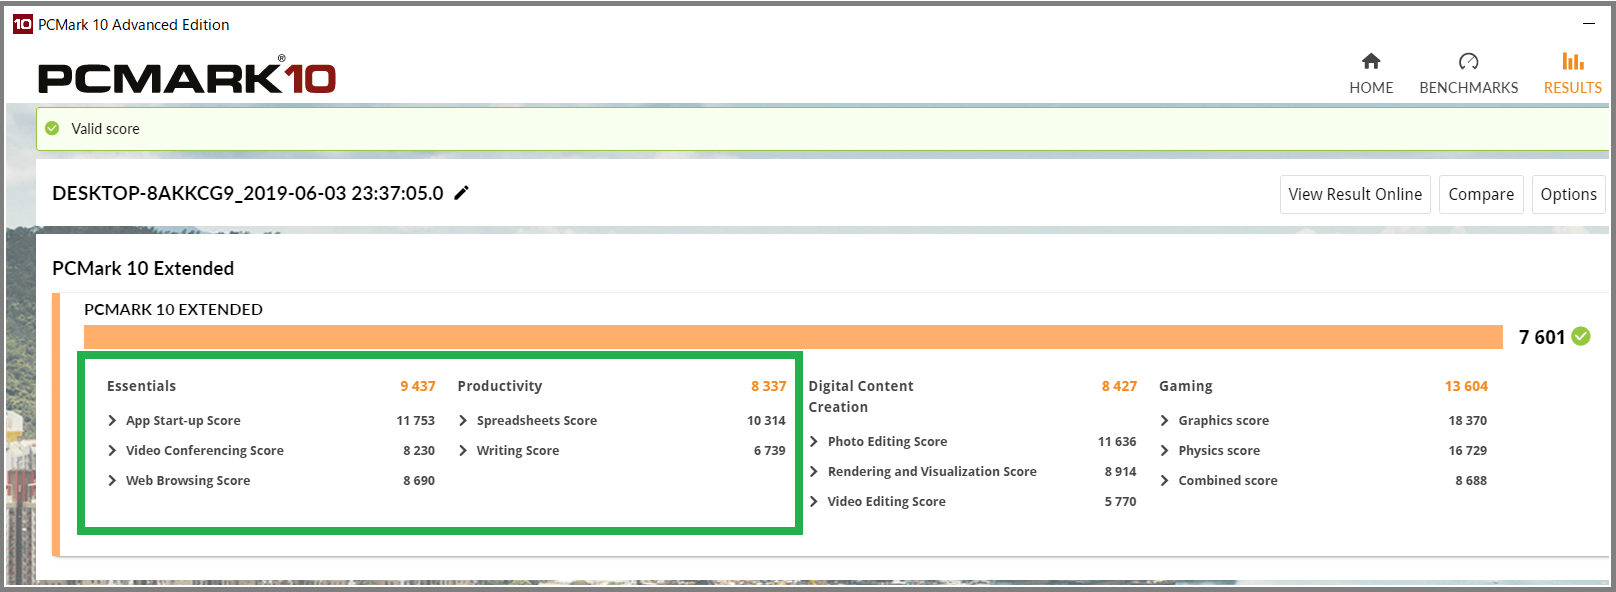Screen dimensions: 1616x592
Task: Click the orange PCMark 10 Extended score bar
Action: (x=793, y=337)
